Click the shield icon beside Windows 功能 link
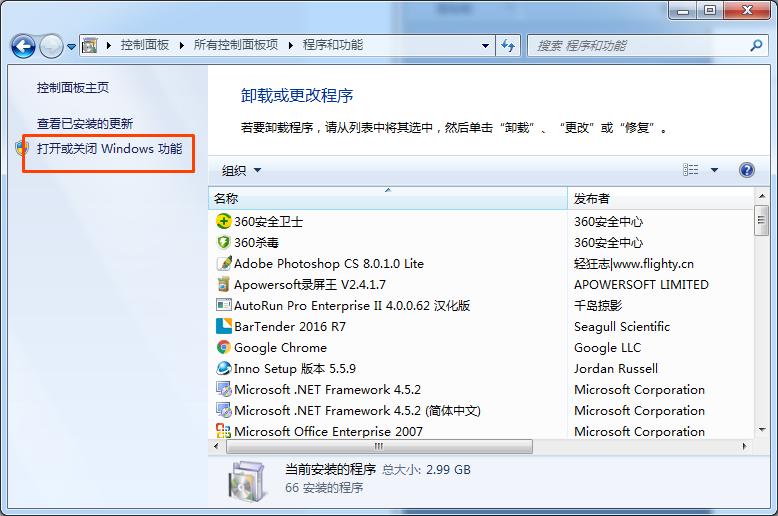The image size is (778, 516). point(21,148)
